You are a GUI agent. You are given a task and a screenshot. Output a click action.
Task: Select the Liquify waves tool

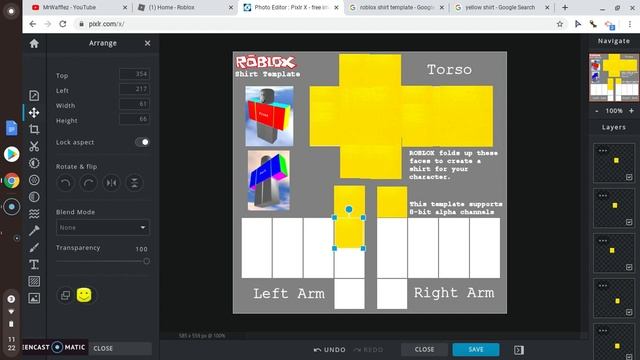pos(34,213)
